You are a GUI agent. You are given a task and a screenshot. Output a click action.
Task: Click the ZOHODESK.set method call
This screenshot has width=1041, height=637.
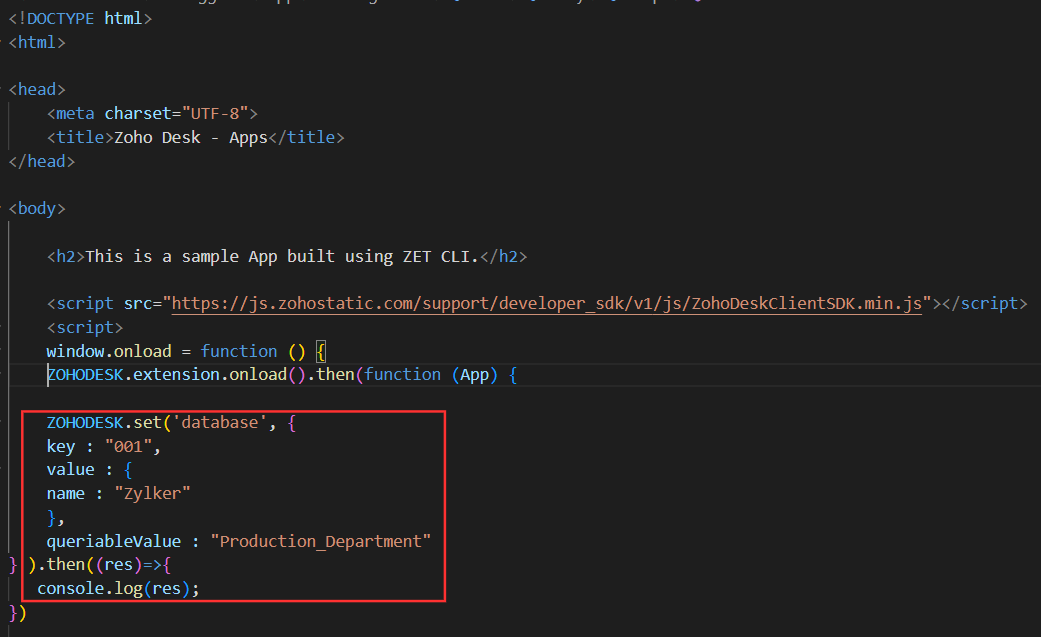pyautogui.click(x=104, y=422)
